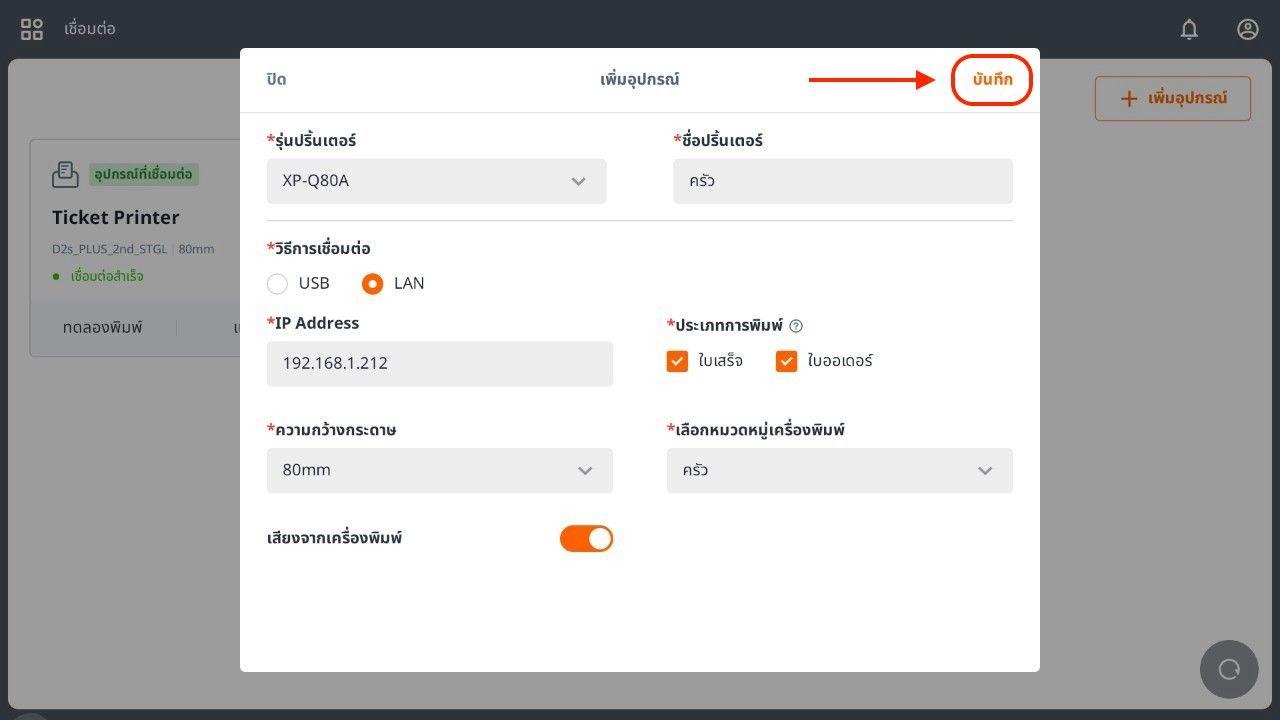Screen dimensions: 1280x720
Task: Open เลือกหมวดหมู่เครื่องพิมพ์ category dropdown
Action: [x=840, y=470]
